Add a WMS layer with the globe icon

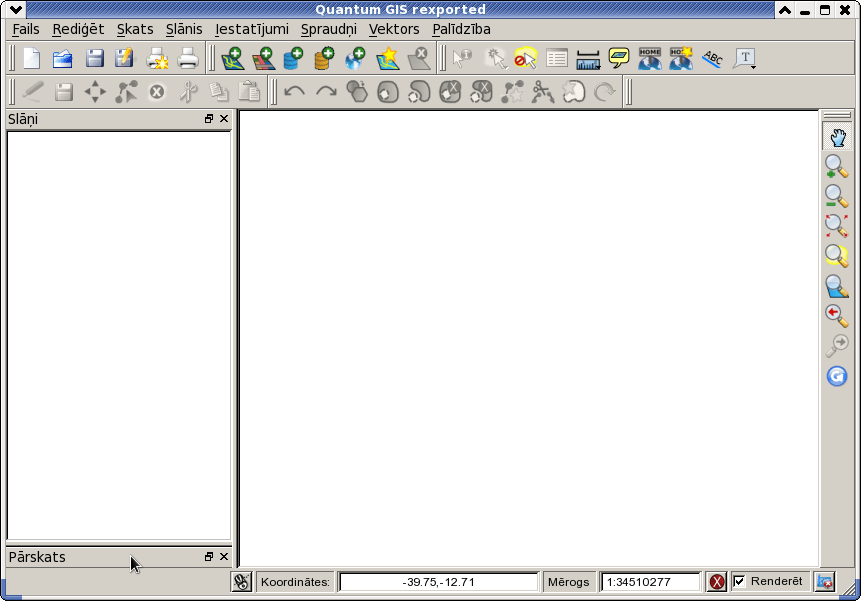355,58
